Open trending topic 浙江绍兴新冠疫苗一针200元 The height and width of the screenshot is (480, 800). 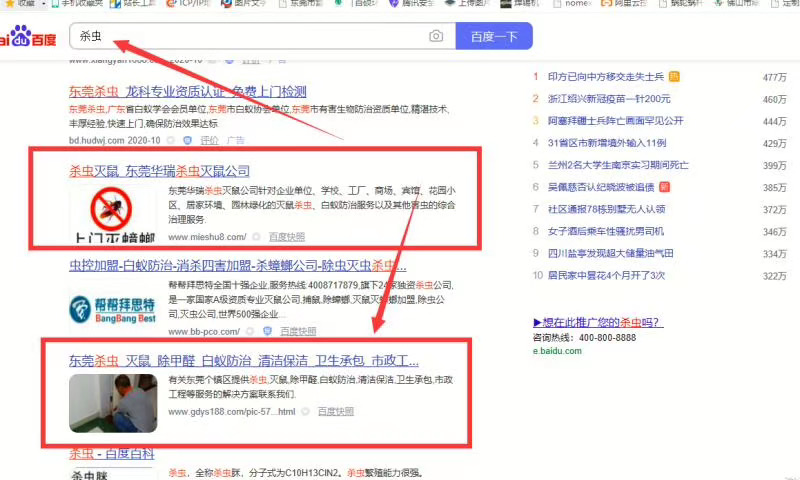click(609, 98)
